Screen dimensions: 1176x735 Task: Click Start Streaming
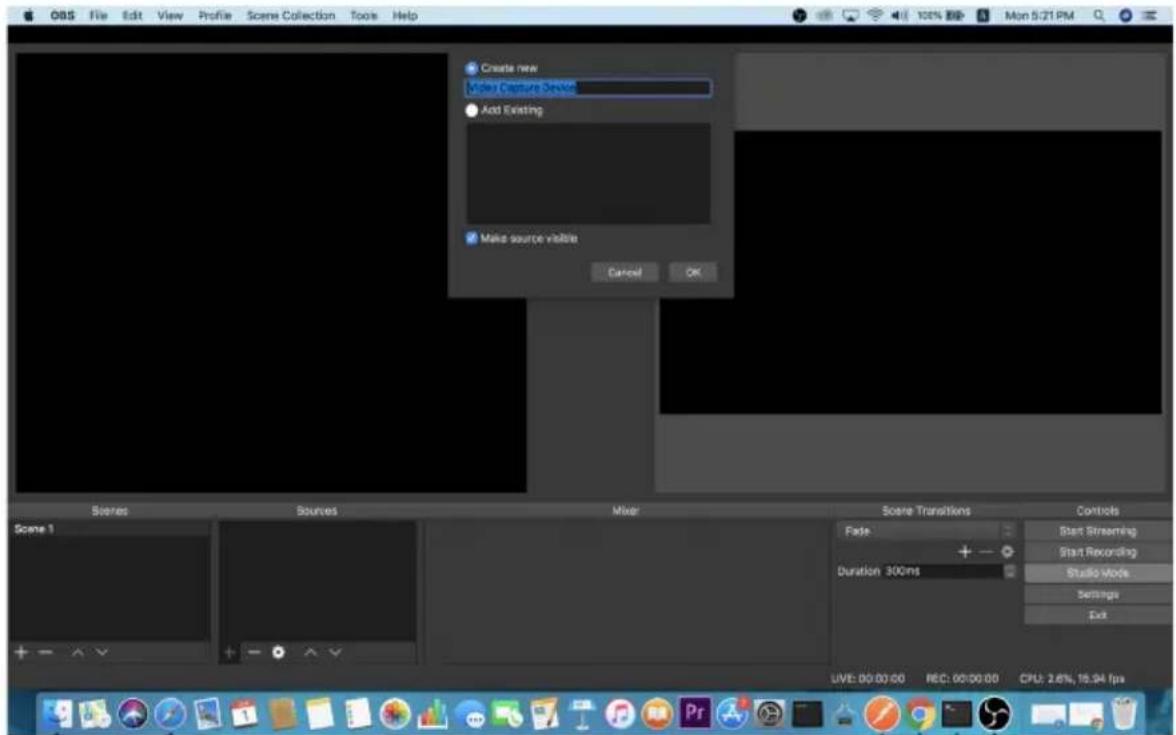[x=1097, y=531]
